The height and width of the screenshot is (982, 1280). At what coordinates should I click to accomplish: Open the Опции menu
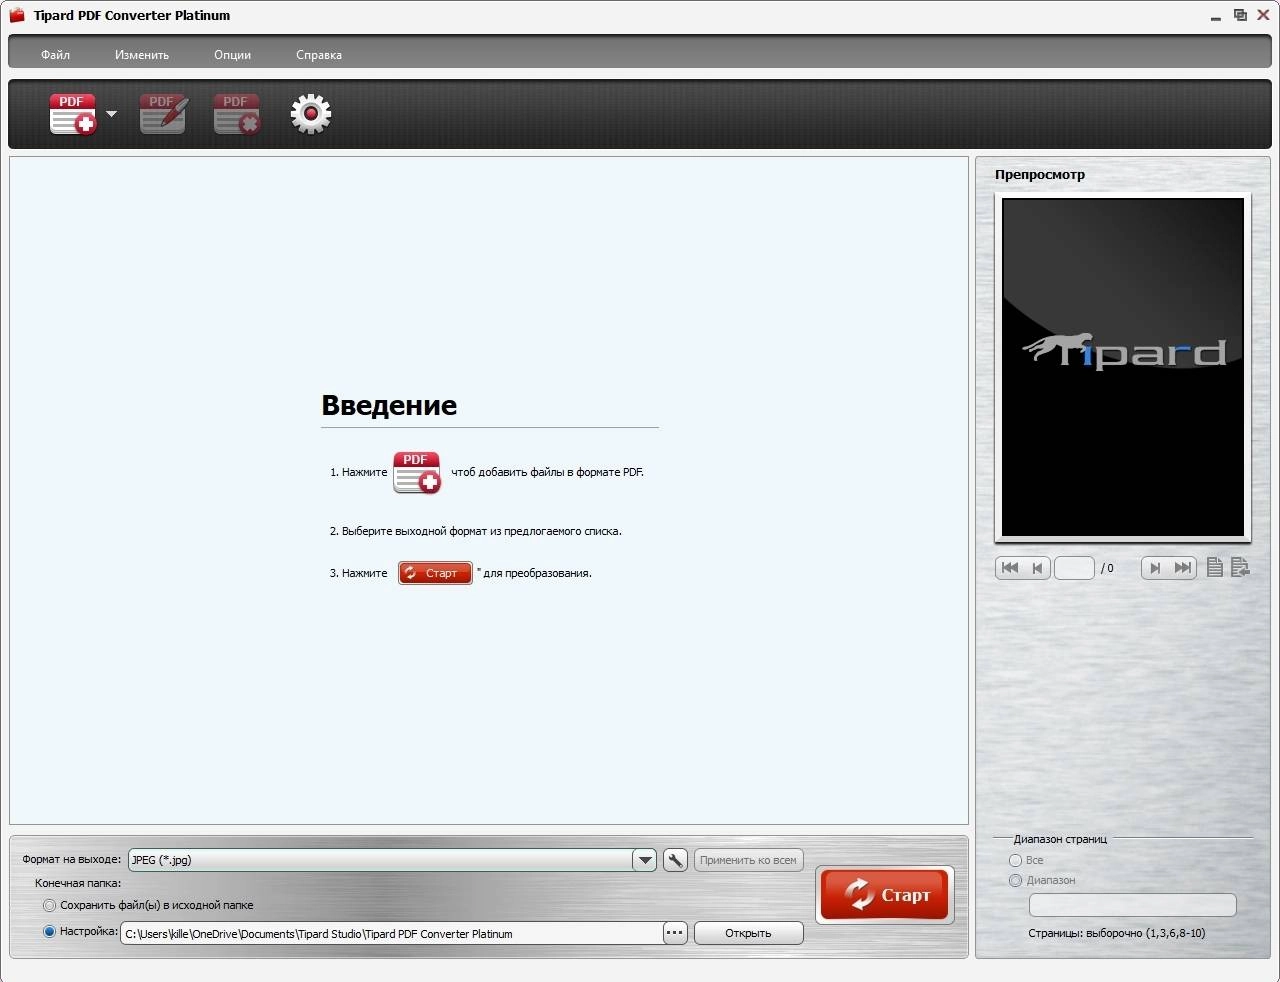[232, 55]
